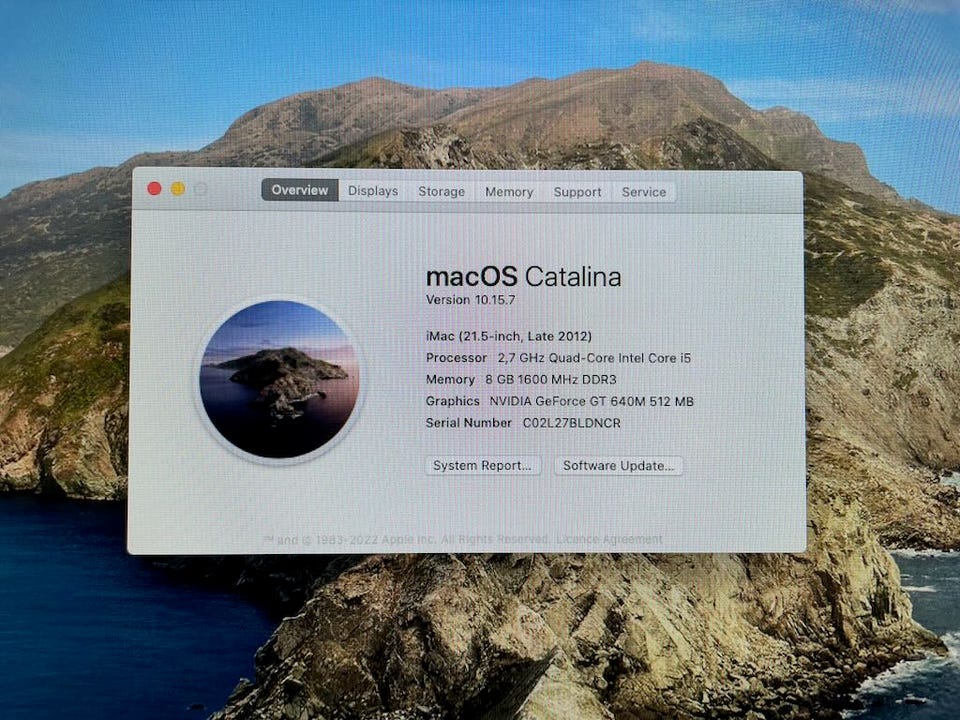Close the About This Mac window
The image size is (960, 720).
[154, 189]
